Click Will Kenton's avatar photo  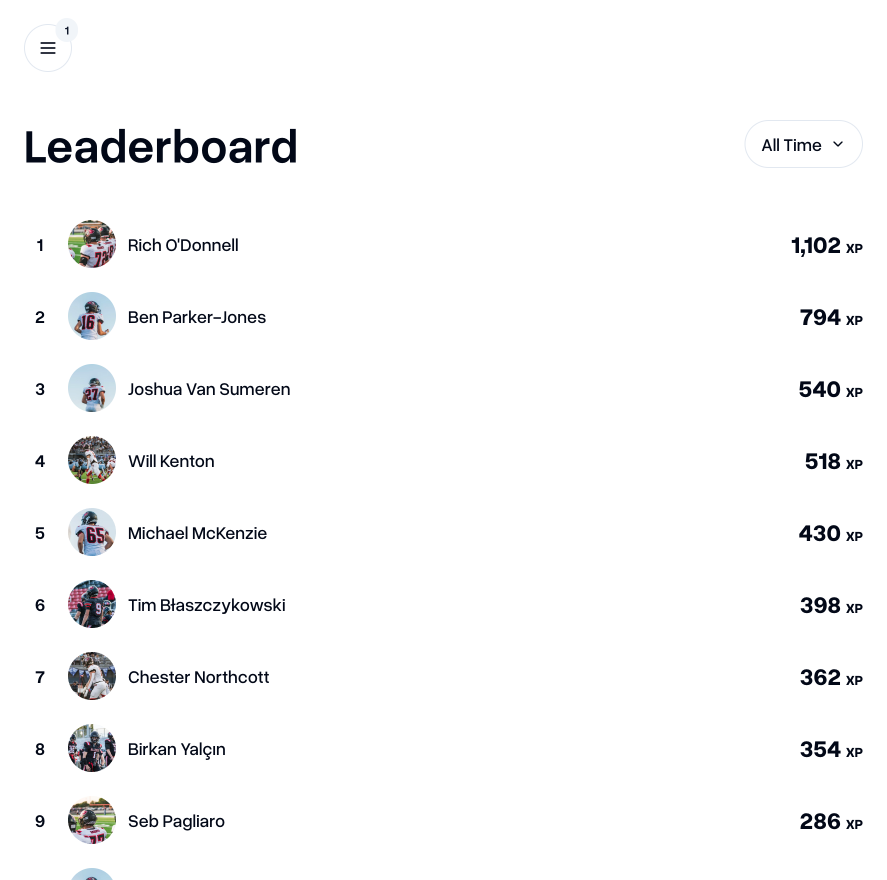[92, 460]
